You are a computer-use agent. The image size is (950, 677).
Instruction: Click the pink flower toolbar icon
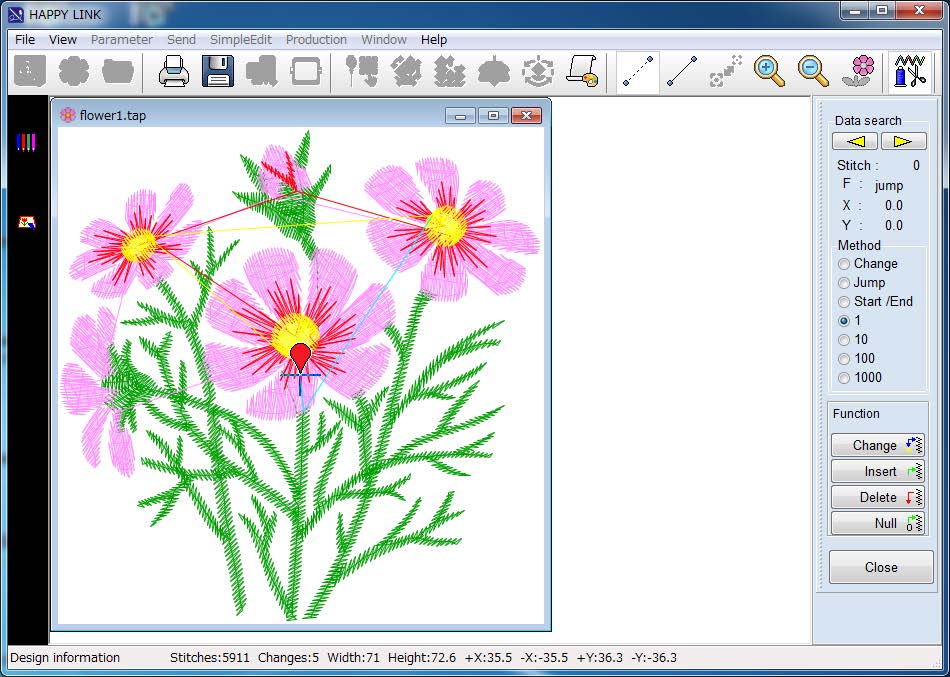tap(860, 72)
